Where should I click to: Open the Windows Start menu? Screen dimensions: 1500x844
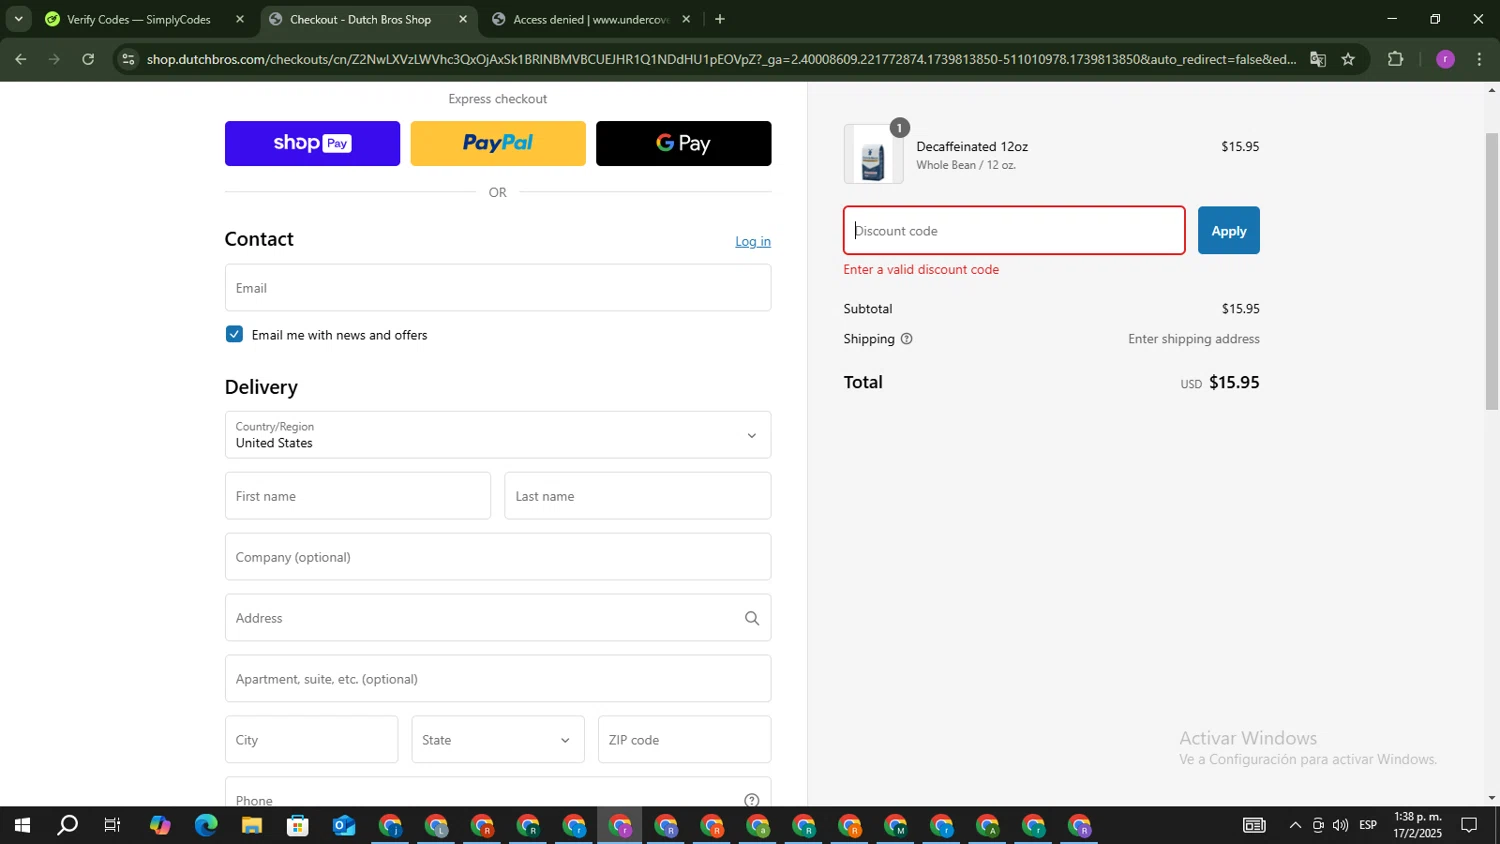[22, 826]
